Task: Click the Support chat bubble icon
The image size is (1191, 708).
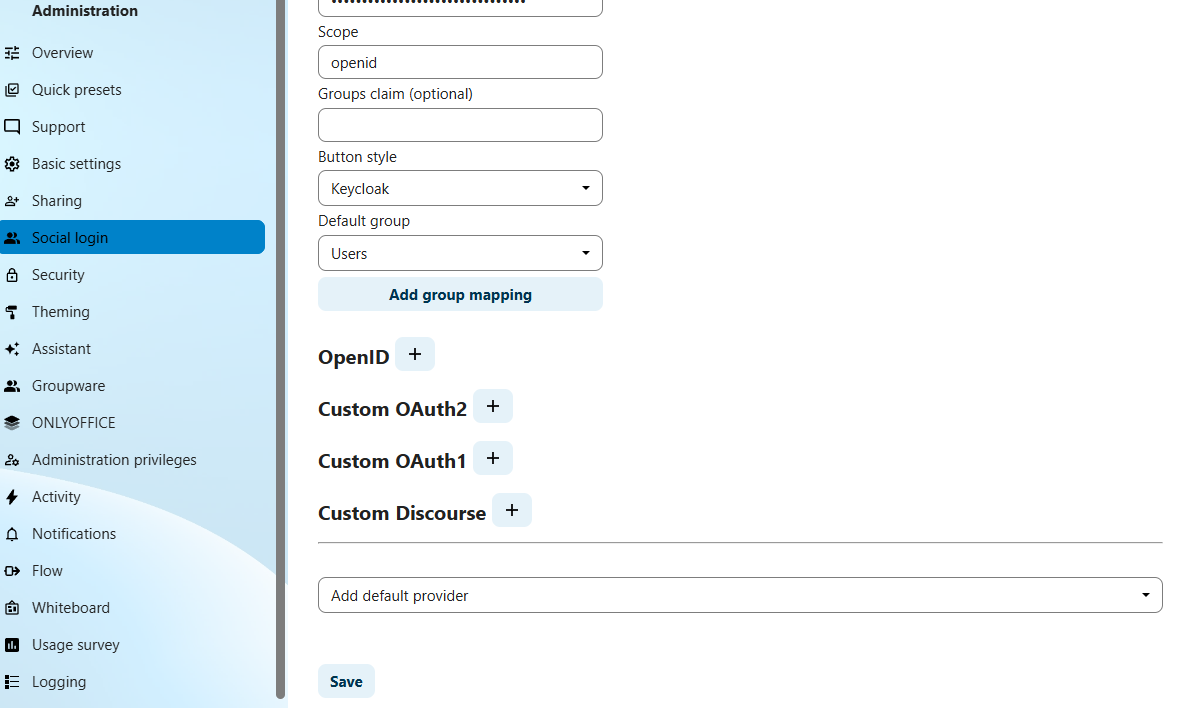Action: click(x=12, y=127)
